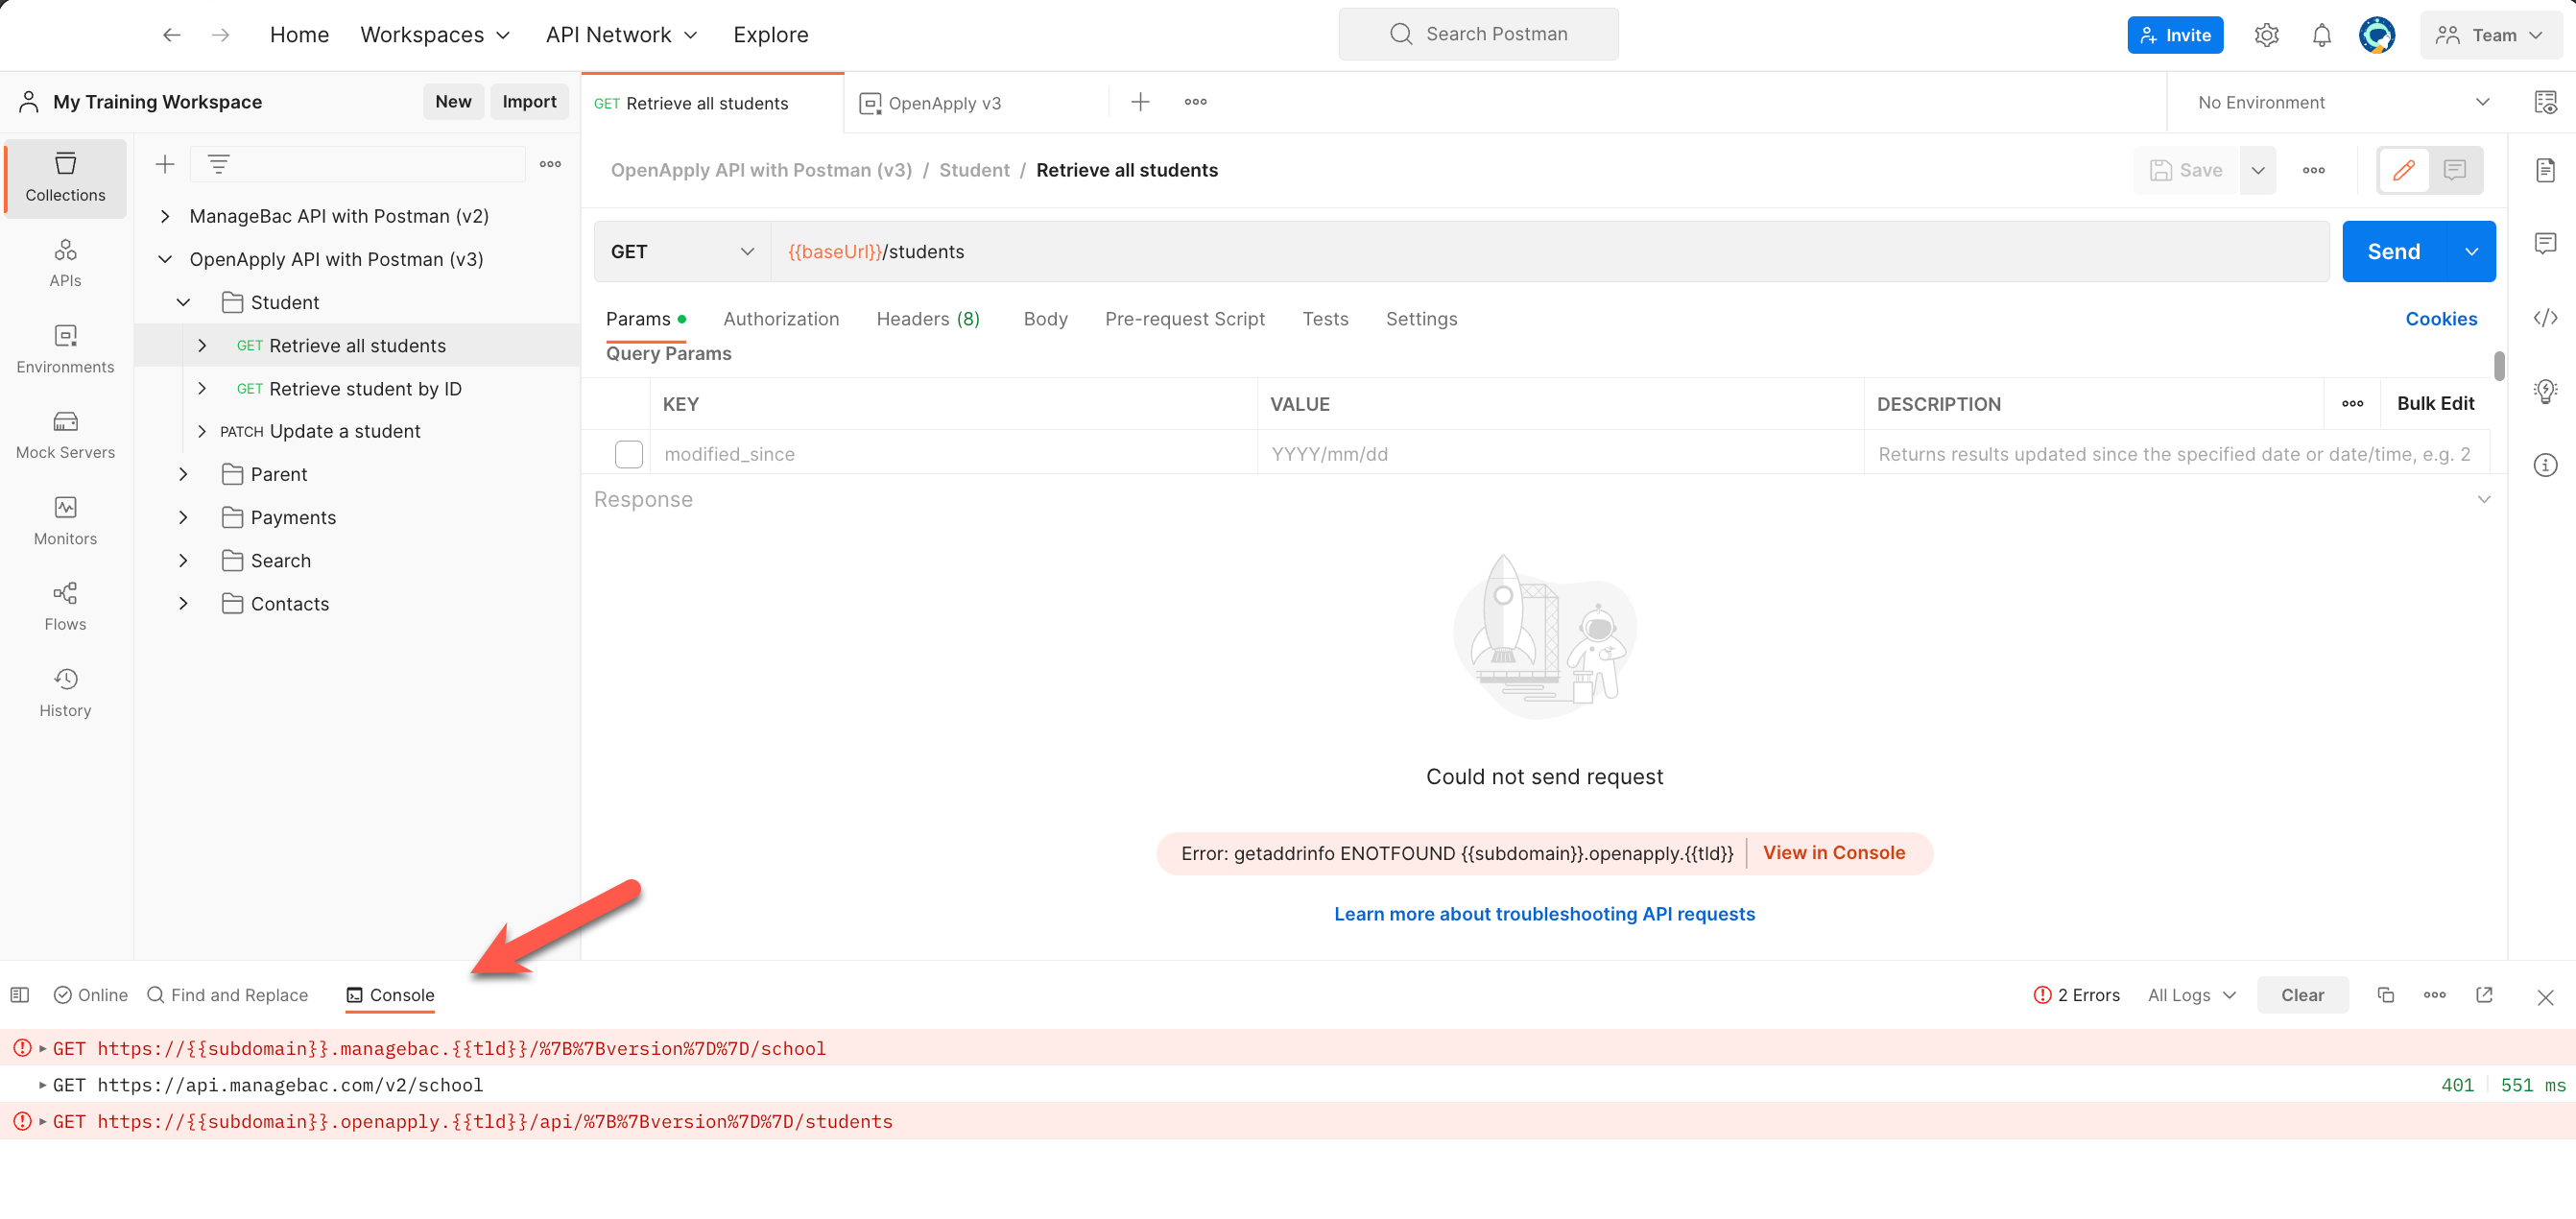
Task: Open the request info icon
Action: click(x=2545, y=465)
